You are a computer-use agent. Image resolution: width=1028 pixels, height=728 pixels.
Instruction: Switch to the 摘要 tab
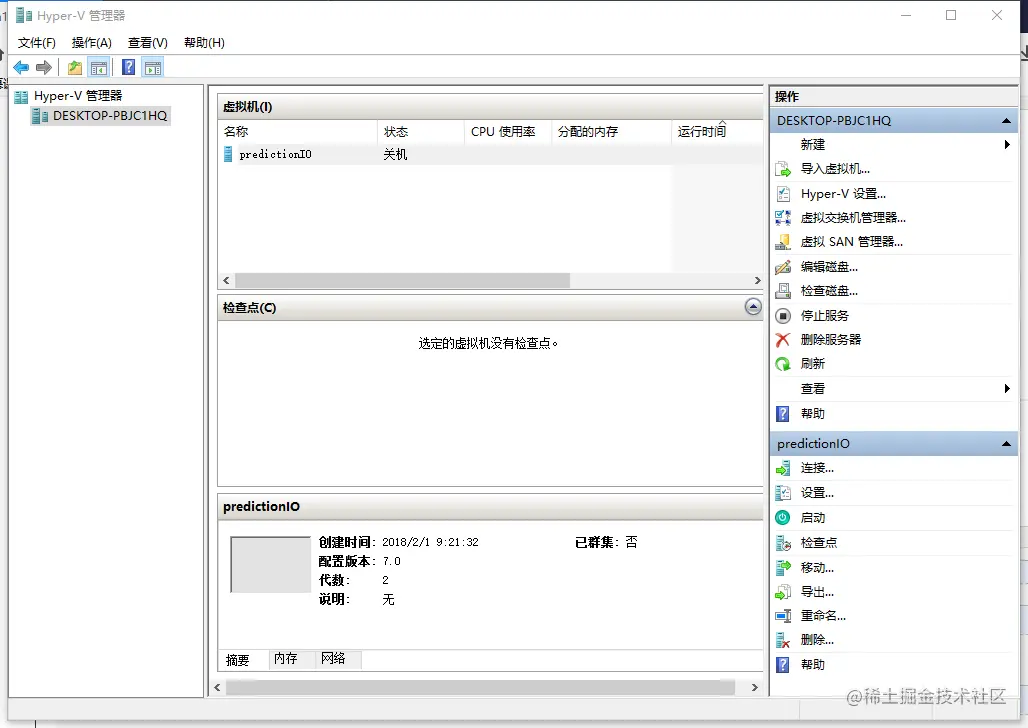click(x=237, y=660)
